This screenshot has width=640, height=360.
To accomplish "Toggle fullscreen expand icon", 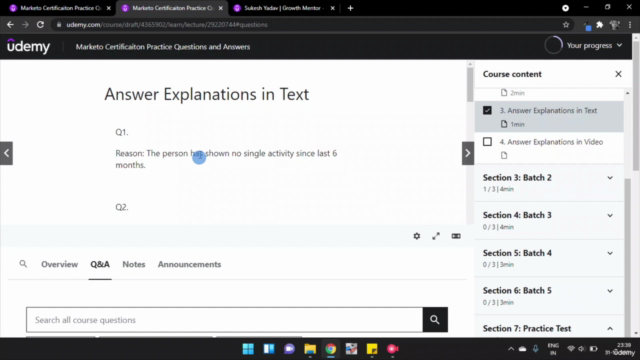I will tap(436, 236).
